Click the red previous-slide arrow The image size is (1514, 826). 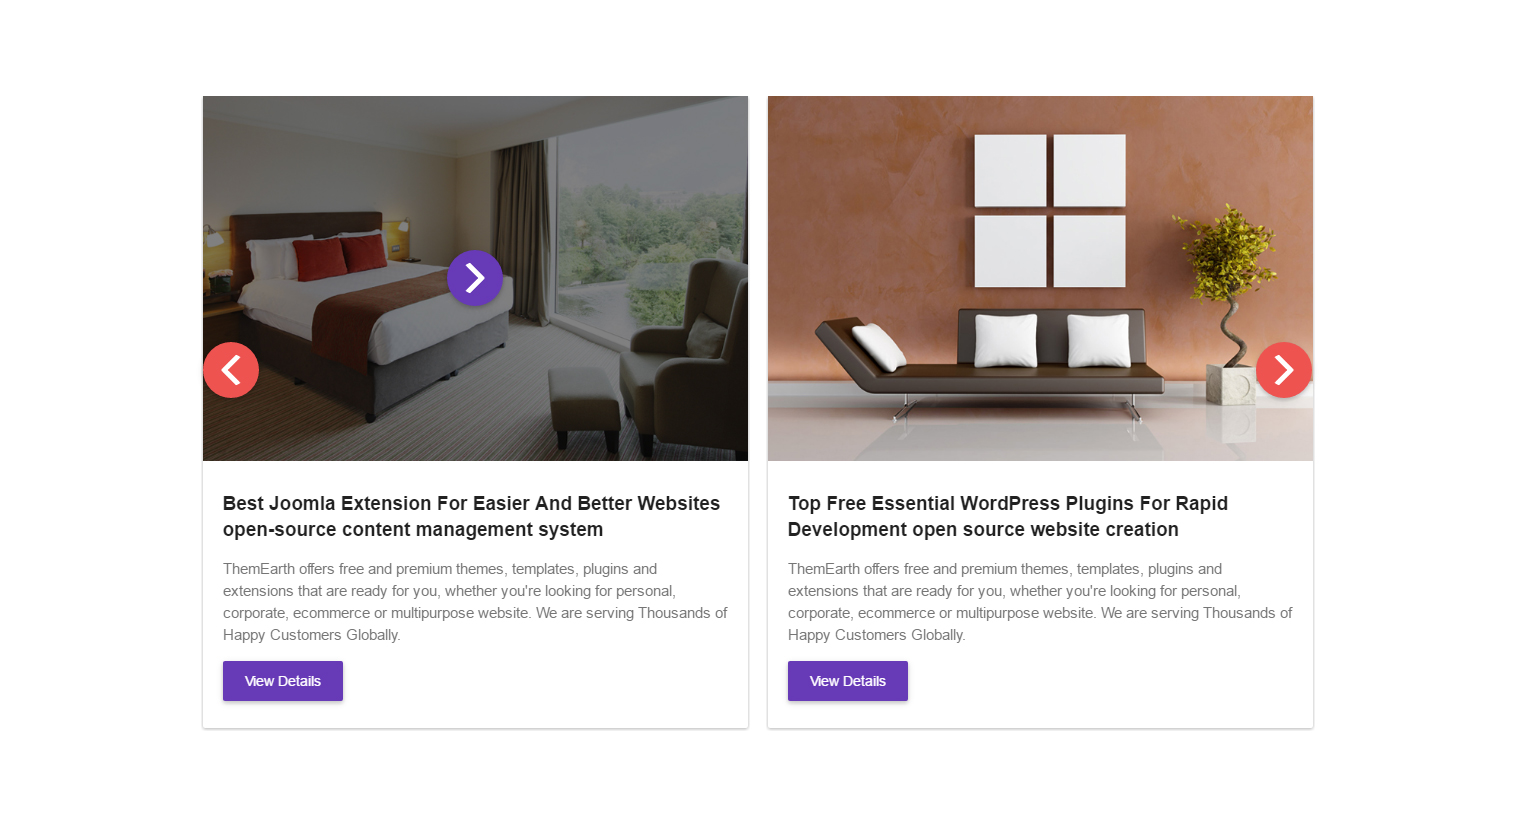point(231,370)
